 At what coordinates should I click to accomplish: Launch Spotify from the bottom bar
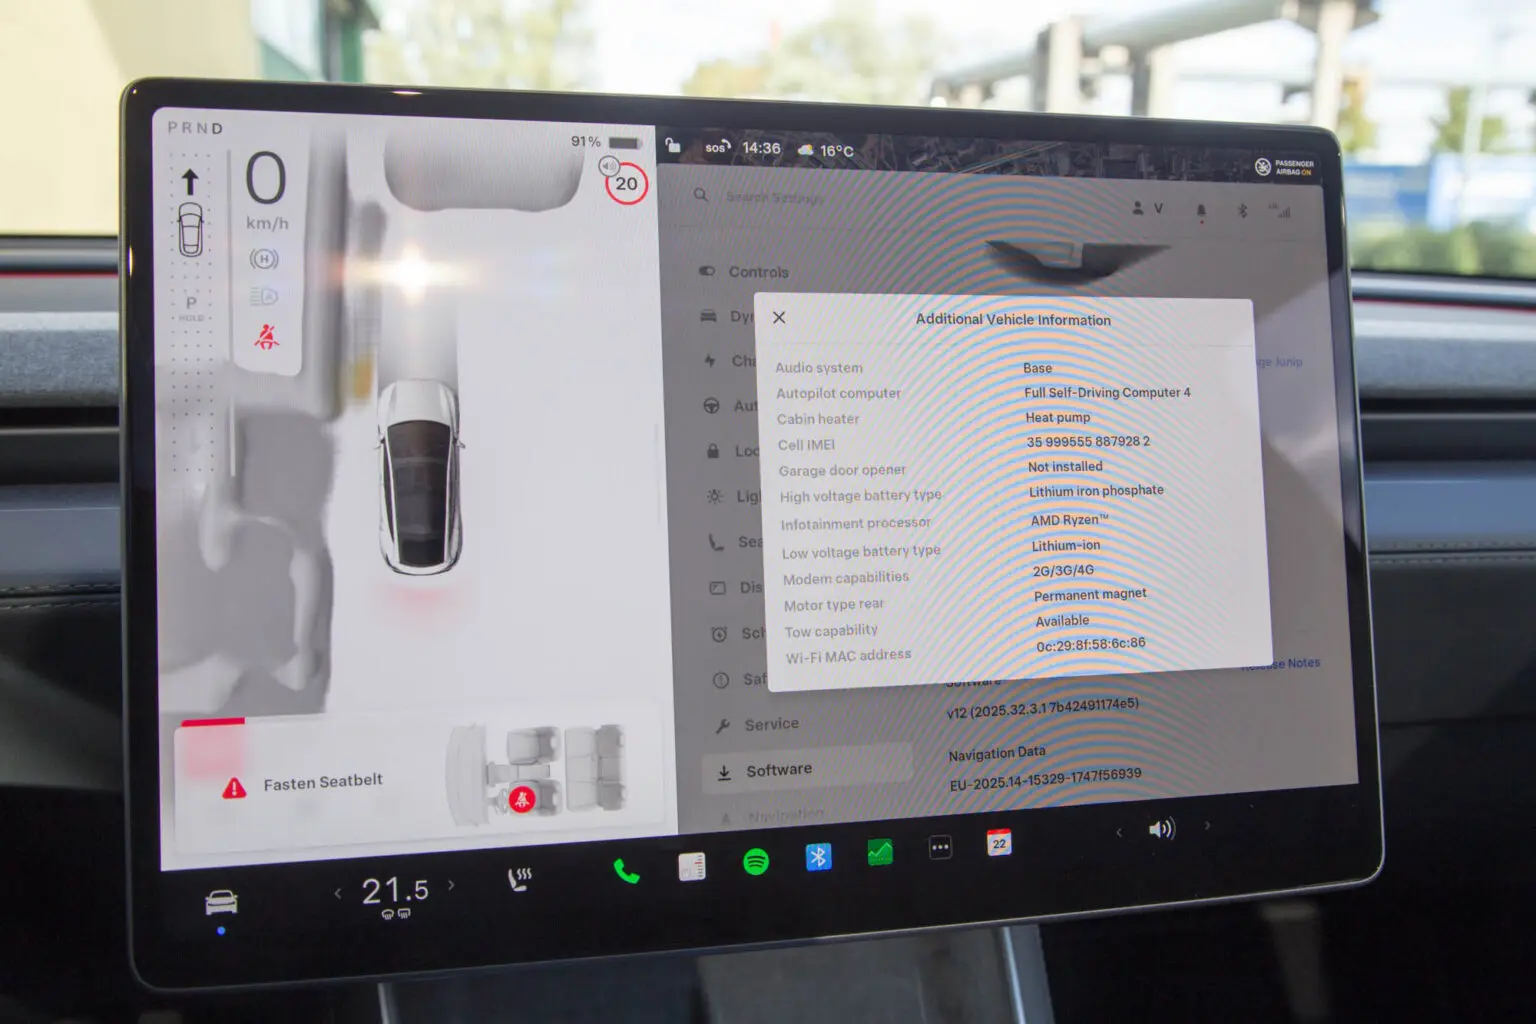[756, 861]
